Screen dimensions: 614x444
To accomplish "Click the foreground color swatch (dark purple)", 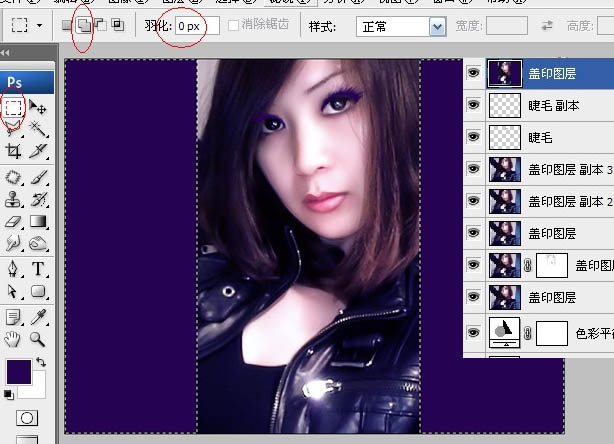I will 18,372.
